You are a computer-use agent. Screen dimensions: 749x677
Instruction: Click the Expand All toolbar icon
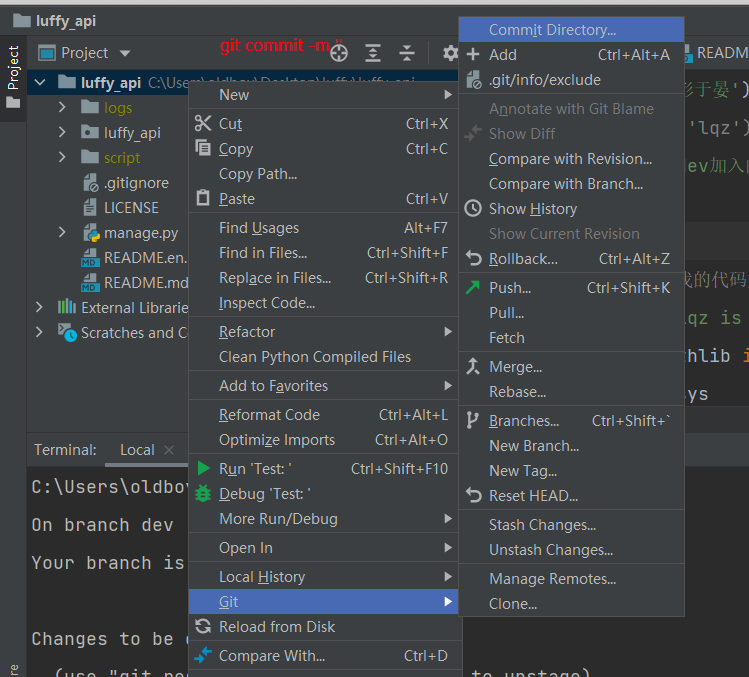tap(373, 53)
